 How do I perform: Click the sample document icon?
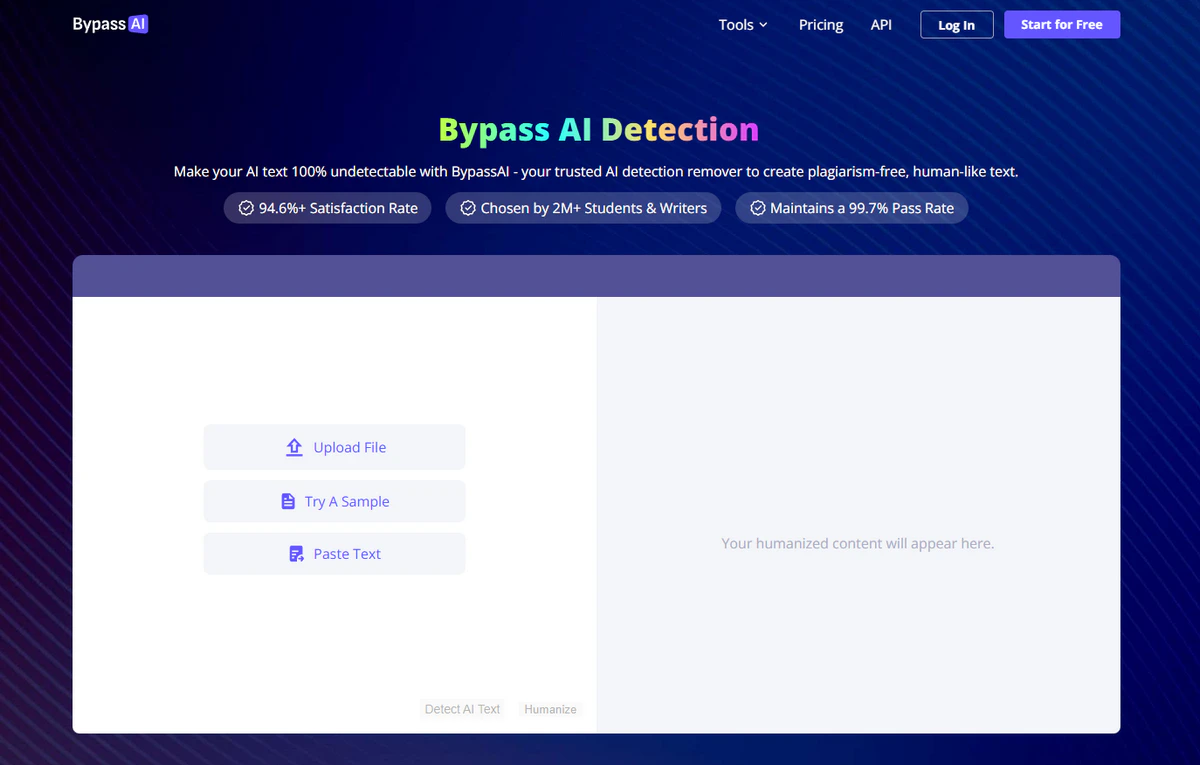click(288, 502)
